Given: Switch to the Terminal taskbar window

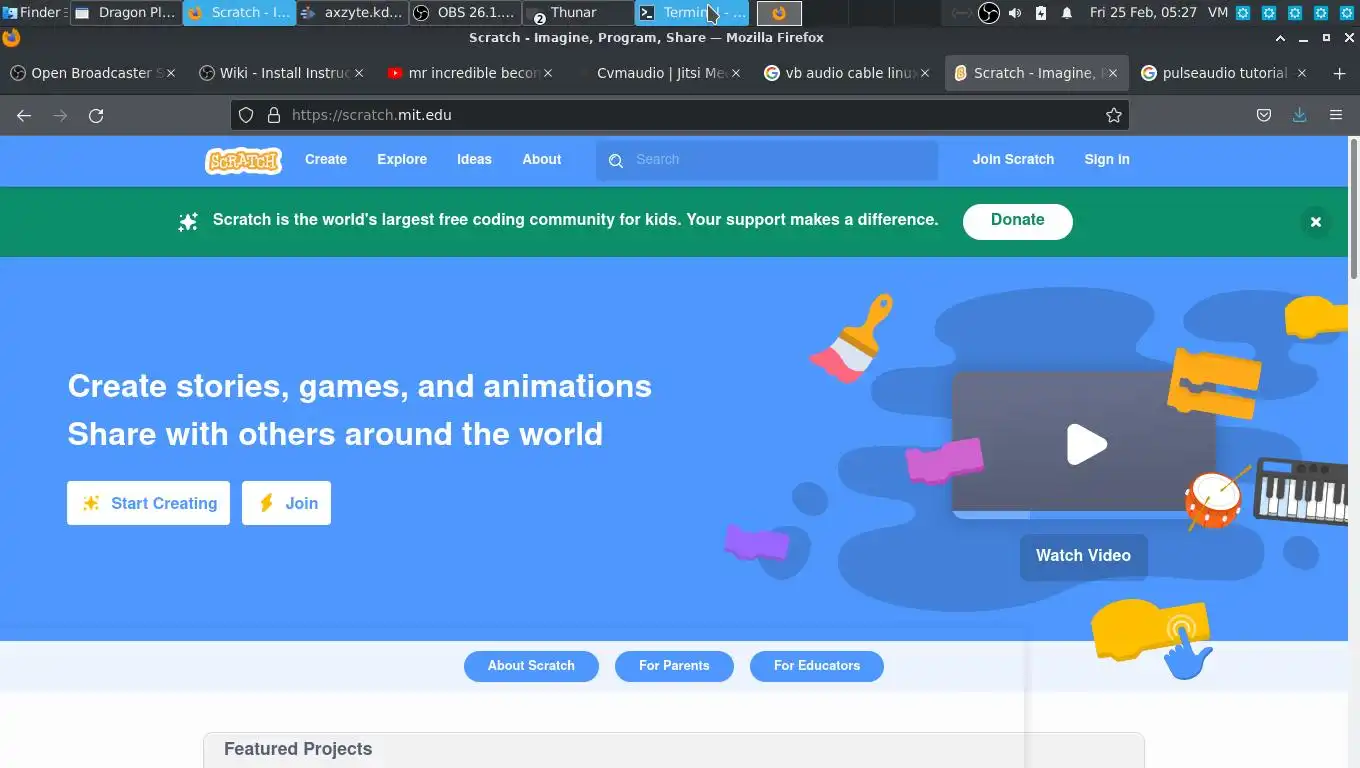Looking at the screenshot, I should tap(691, 13).
